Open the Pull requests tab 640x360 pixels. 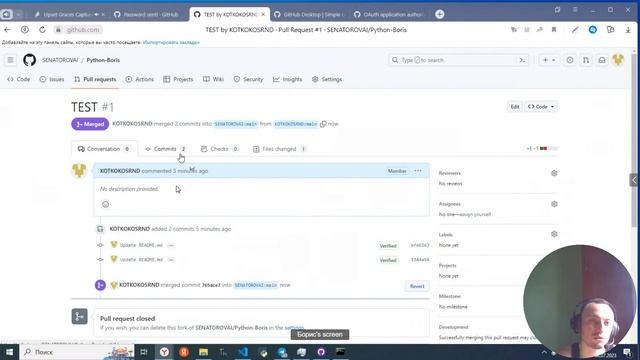pos(95,79)
